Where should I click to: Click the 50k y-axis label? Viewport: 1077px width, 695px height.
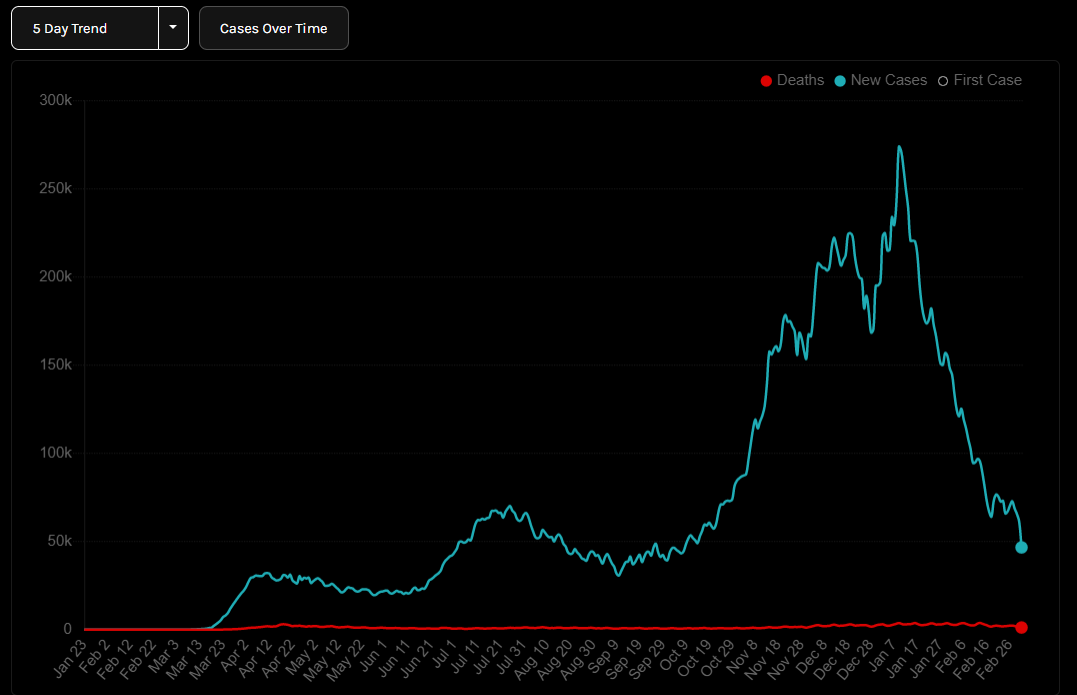click(58, 541)
